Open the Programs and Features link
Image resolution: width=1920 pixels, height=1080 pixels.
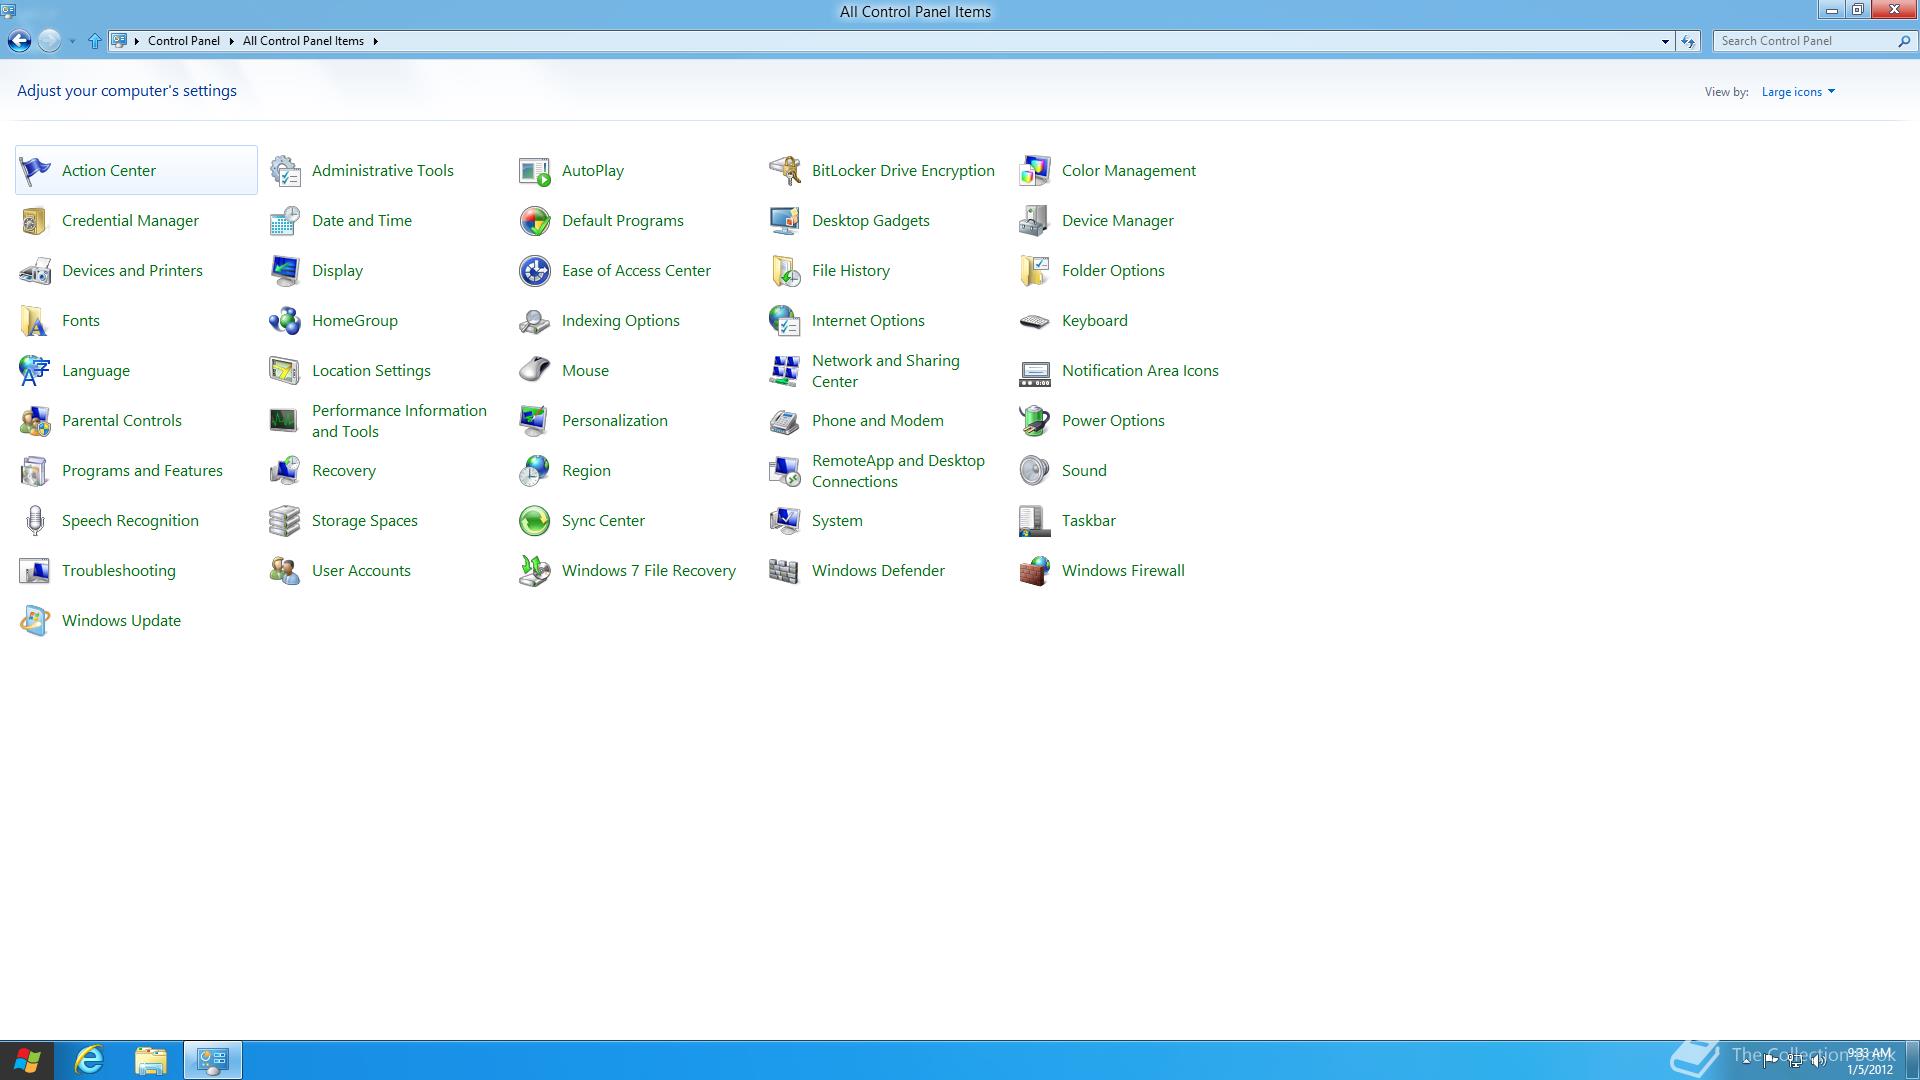tap(142, 471)
